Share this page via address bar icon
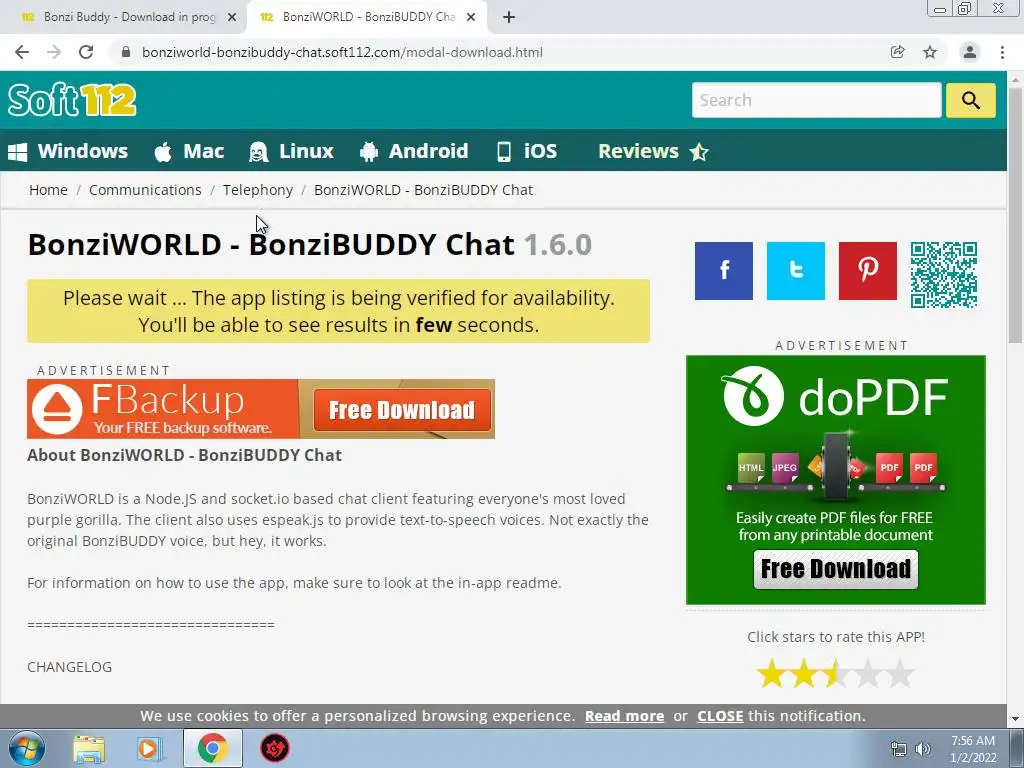This screenshot has height=768, width=1024. pos(897,52)
